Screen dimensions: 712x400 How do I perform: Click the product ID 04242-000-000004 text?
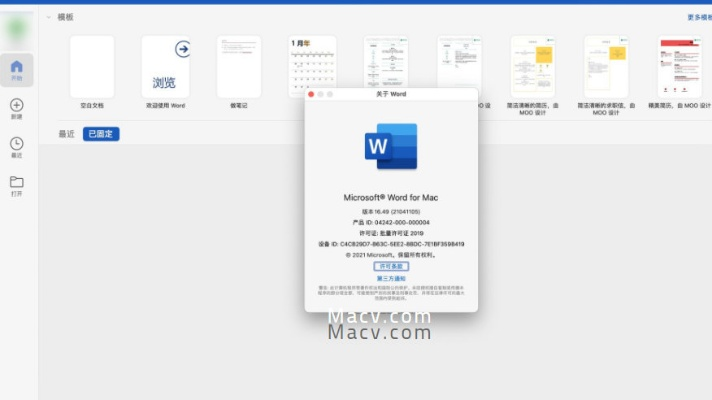pos(391,222)
